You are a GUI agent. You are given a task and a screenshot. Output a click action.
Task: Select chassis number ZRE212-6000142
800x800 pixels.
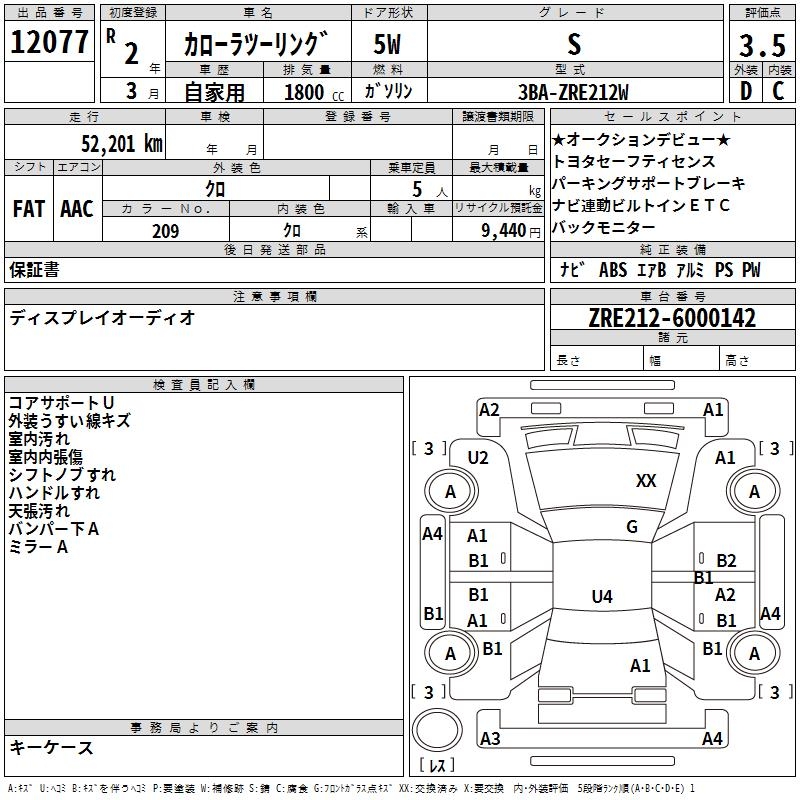pos(672,318)
